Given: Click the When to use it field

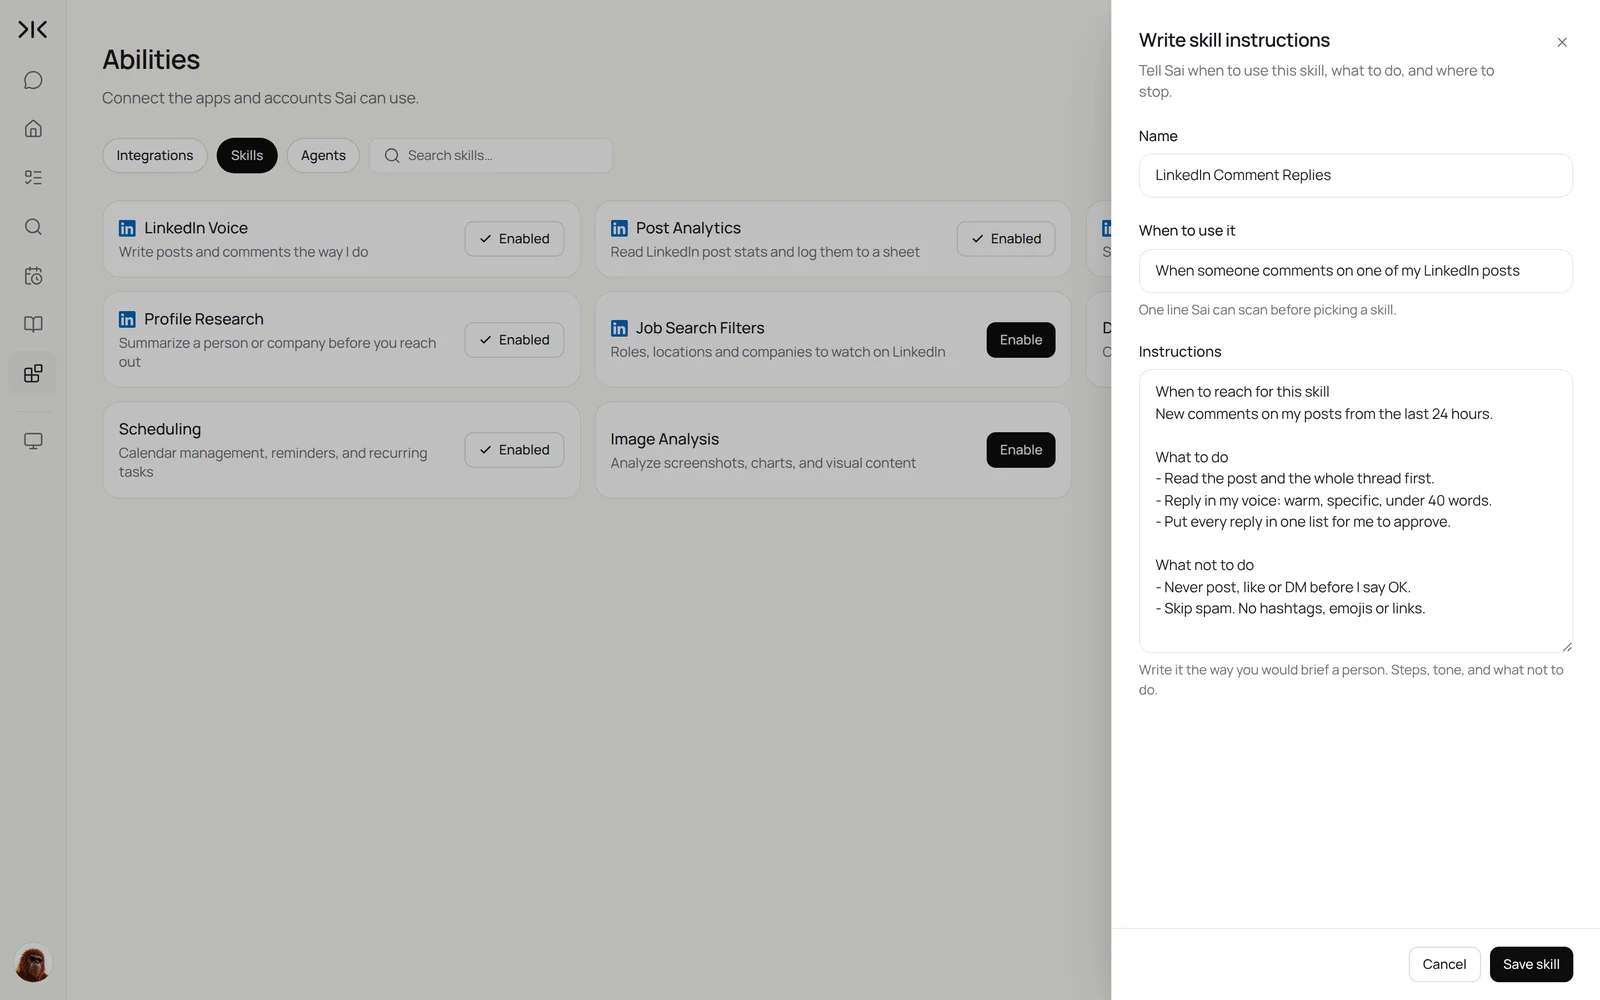Looking at the screenshot, I should point(1355,271).
